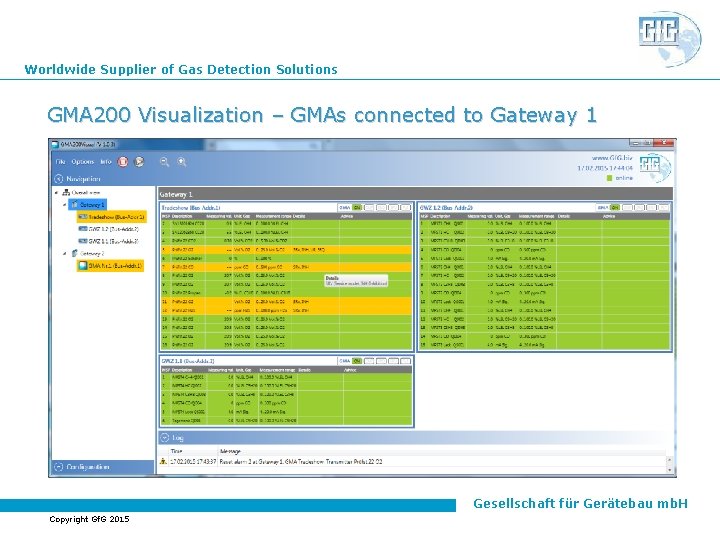
Task: Click the Details tooltip popup
Action: 356,281
